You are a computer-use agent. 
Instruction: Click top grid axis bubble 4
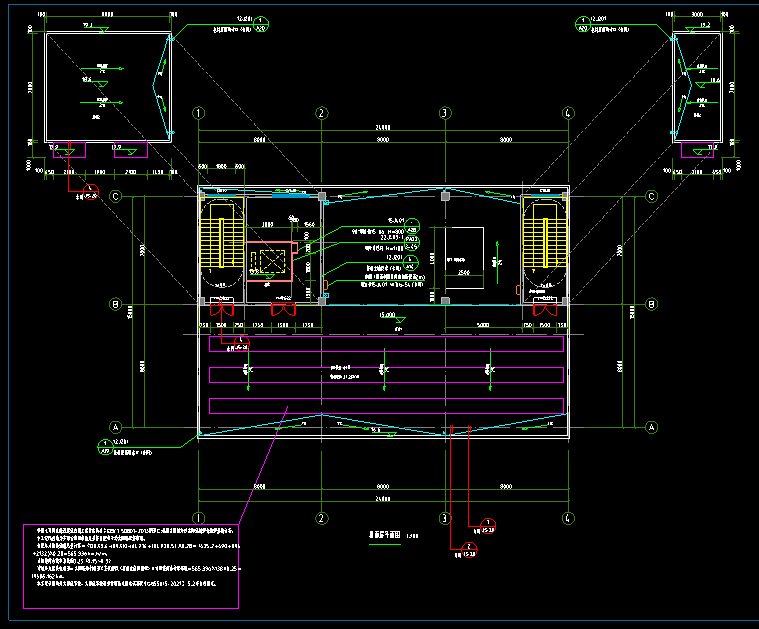(567, 113)
